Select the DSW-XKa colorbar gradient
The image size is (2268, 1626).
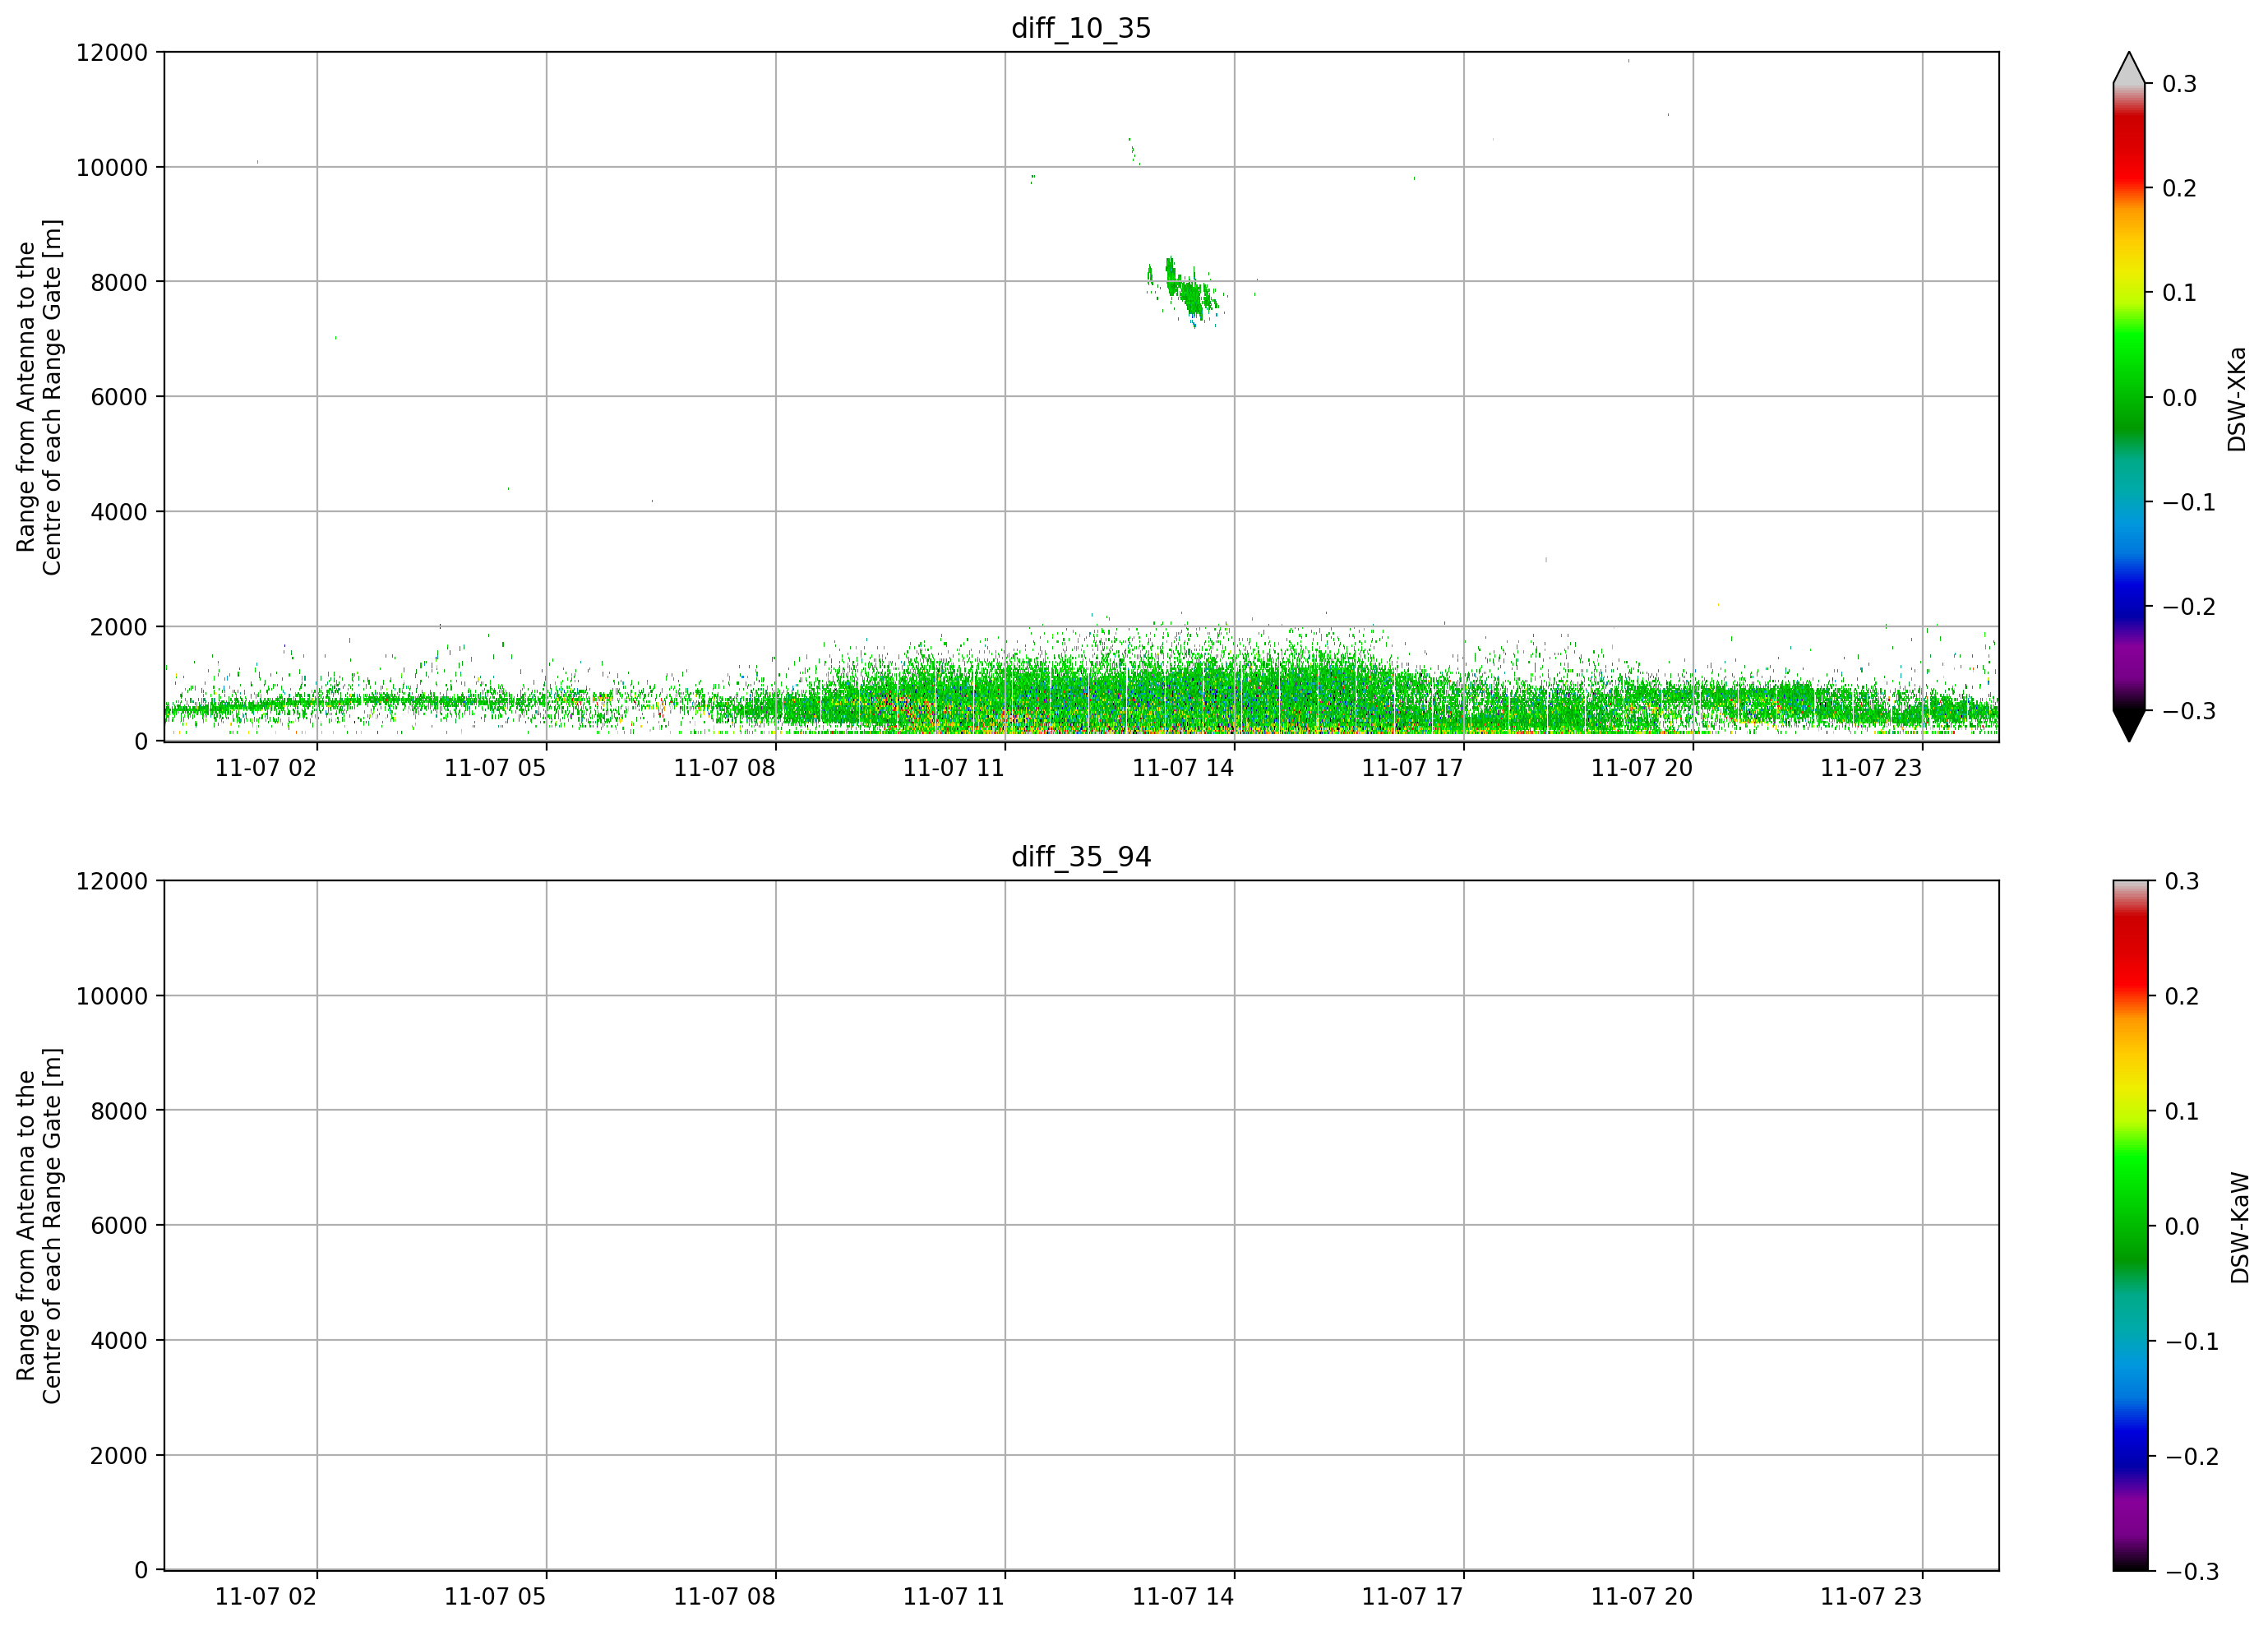[x=2129, y=397]
